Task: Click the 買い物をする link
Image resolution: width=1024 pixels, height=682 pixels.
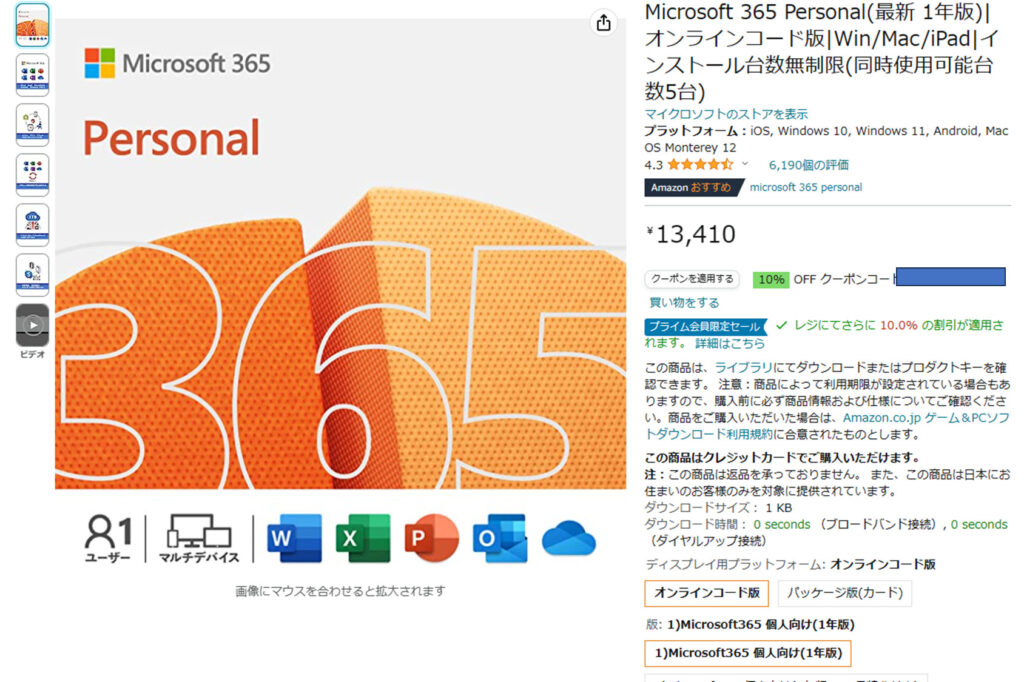Action: click(684, 302)
